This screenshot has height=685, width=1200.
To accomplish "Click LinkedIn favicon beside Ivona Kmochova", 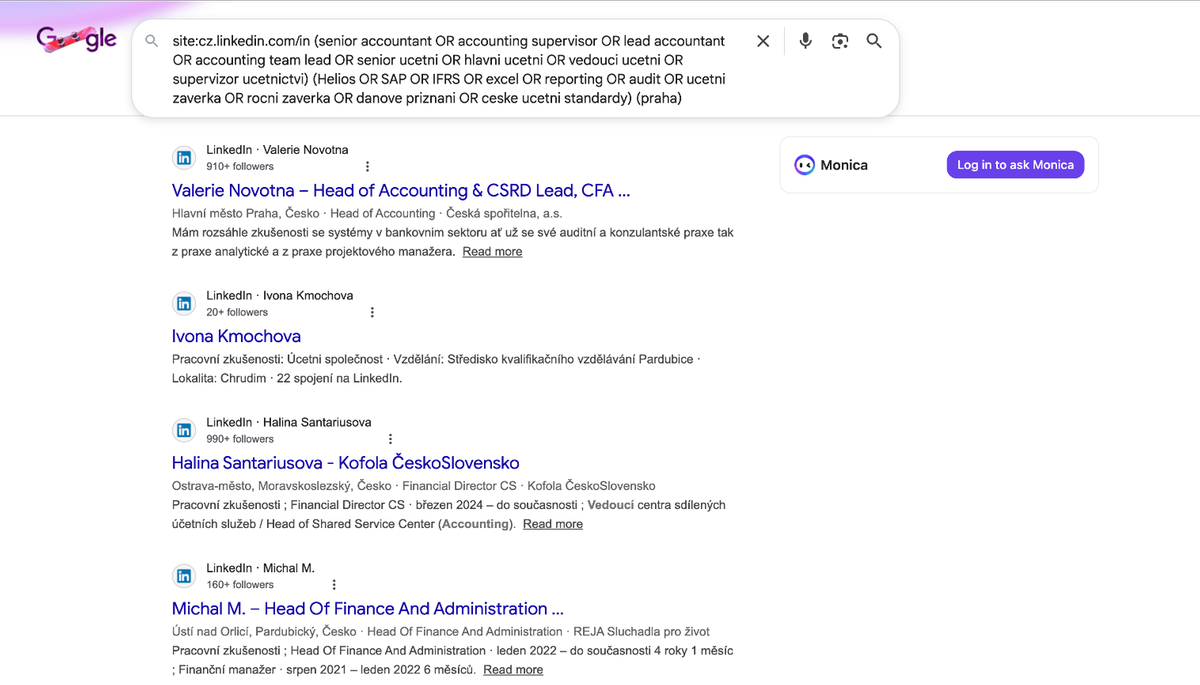I will pyautogui.click(x=184, y=304).
